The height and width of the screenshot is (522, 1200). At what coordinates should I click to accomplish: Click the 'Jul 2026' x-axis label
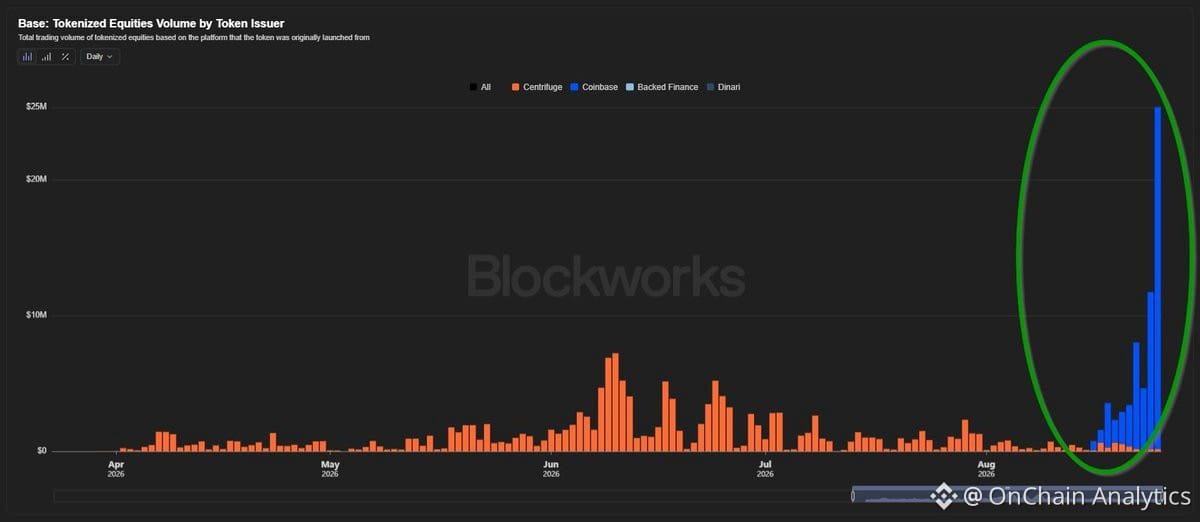[765, 469]
